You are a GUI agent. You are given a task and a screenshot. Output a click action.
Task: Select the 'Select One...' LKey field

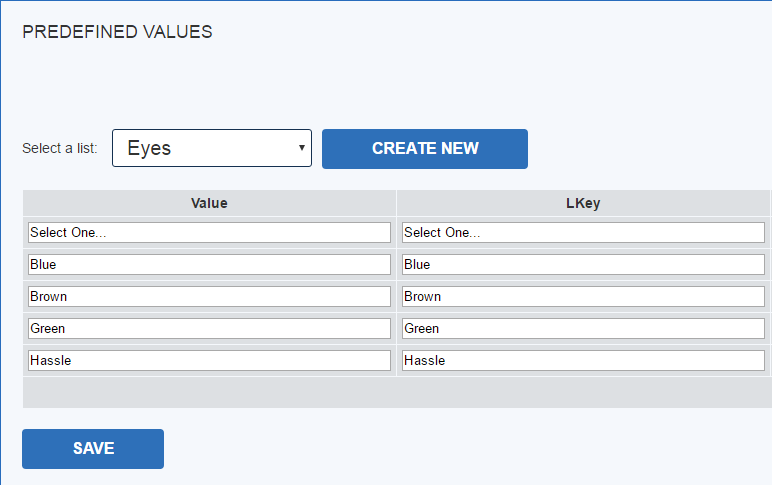(x=583, y=232)
